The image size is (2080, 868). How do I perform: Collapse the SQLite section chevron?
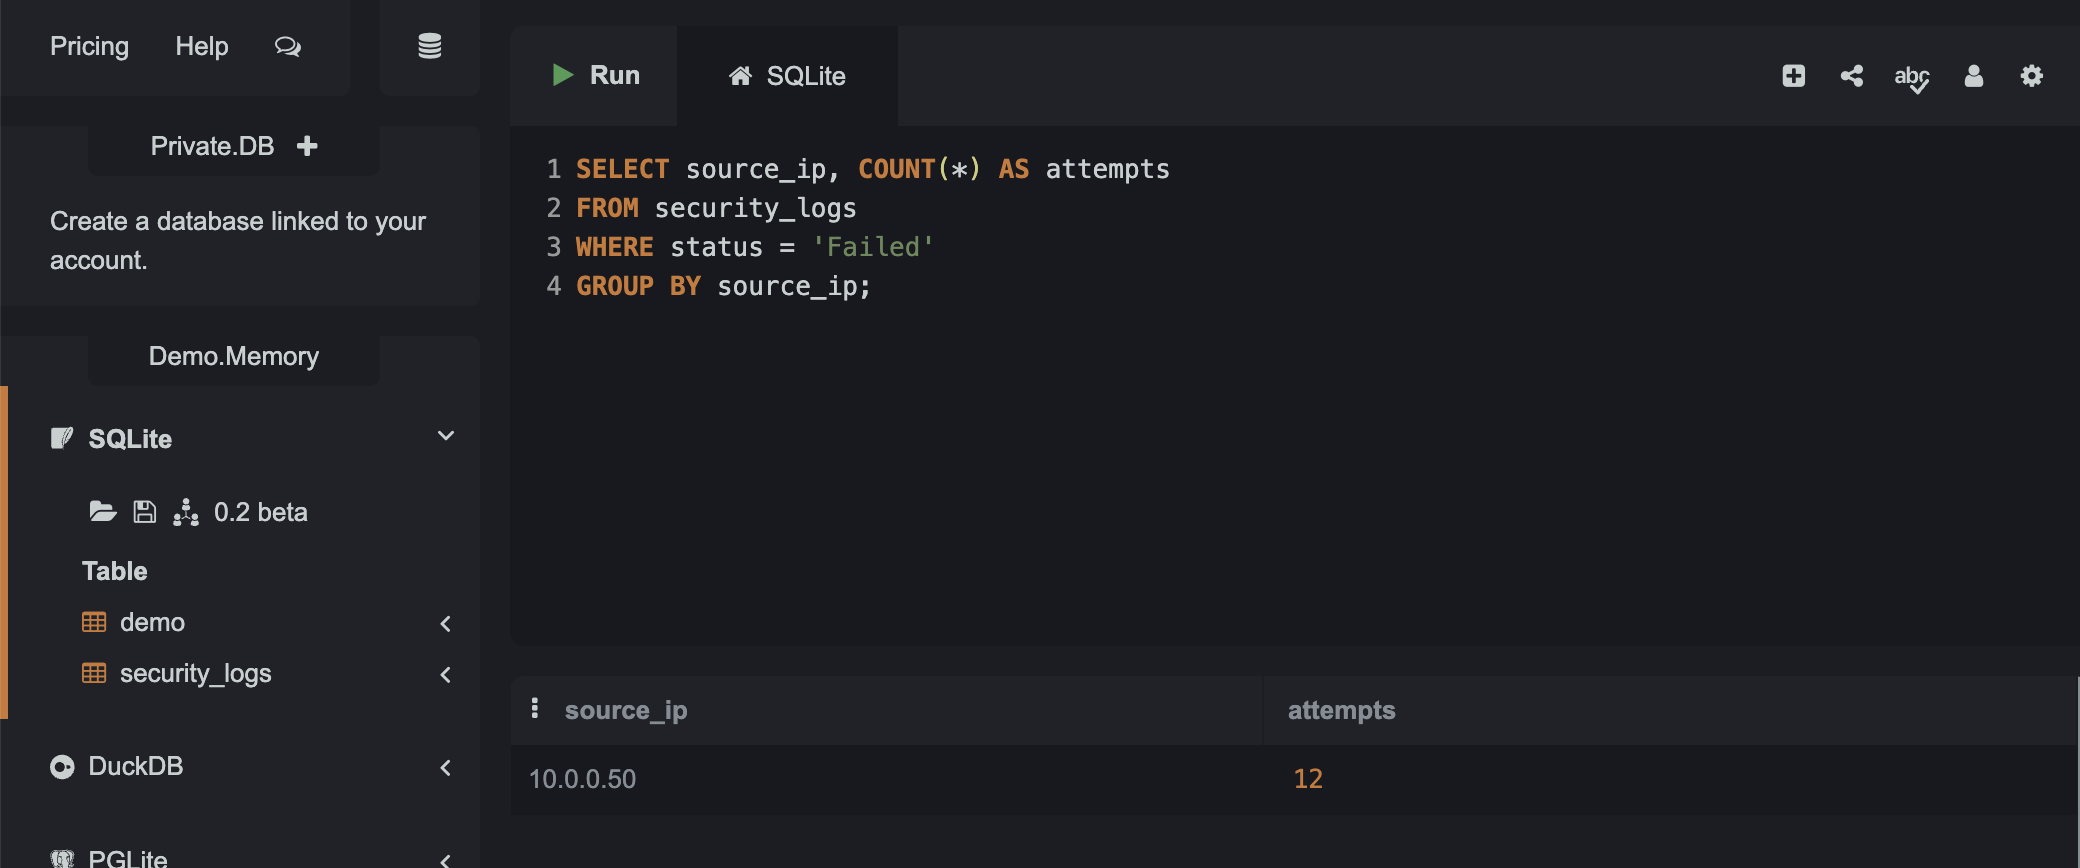446,436
